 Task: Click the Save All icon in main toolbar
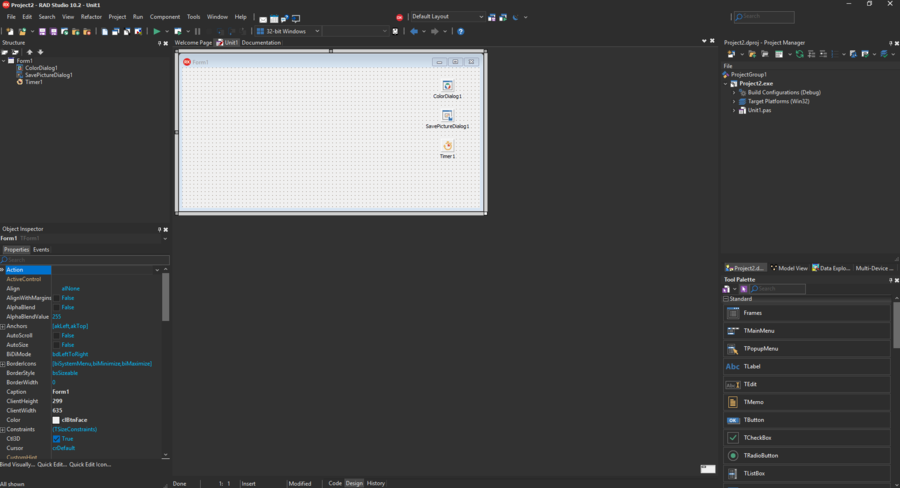tap(53, 32)
